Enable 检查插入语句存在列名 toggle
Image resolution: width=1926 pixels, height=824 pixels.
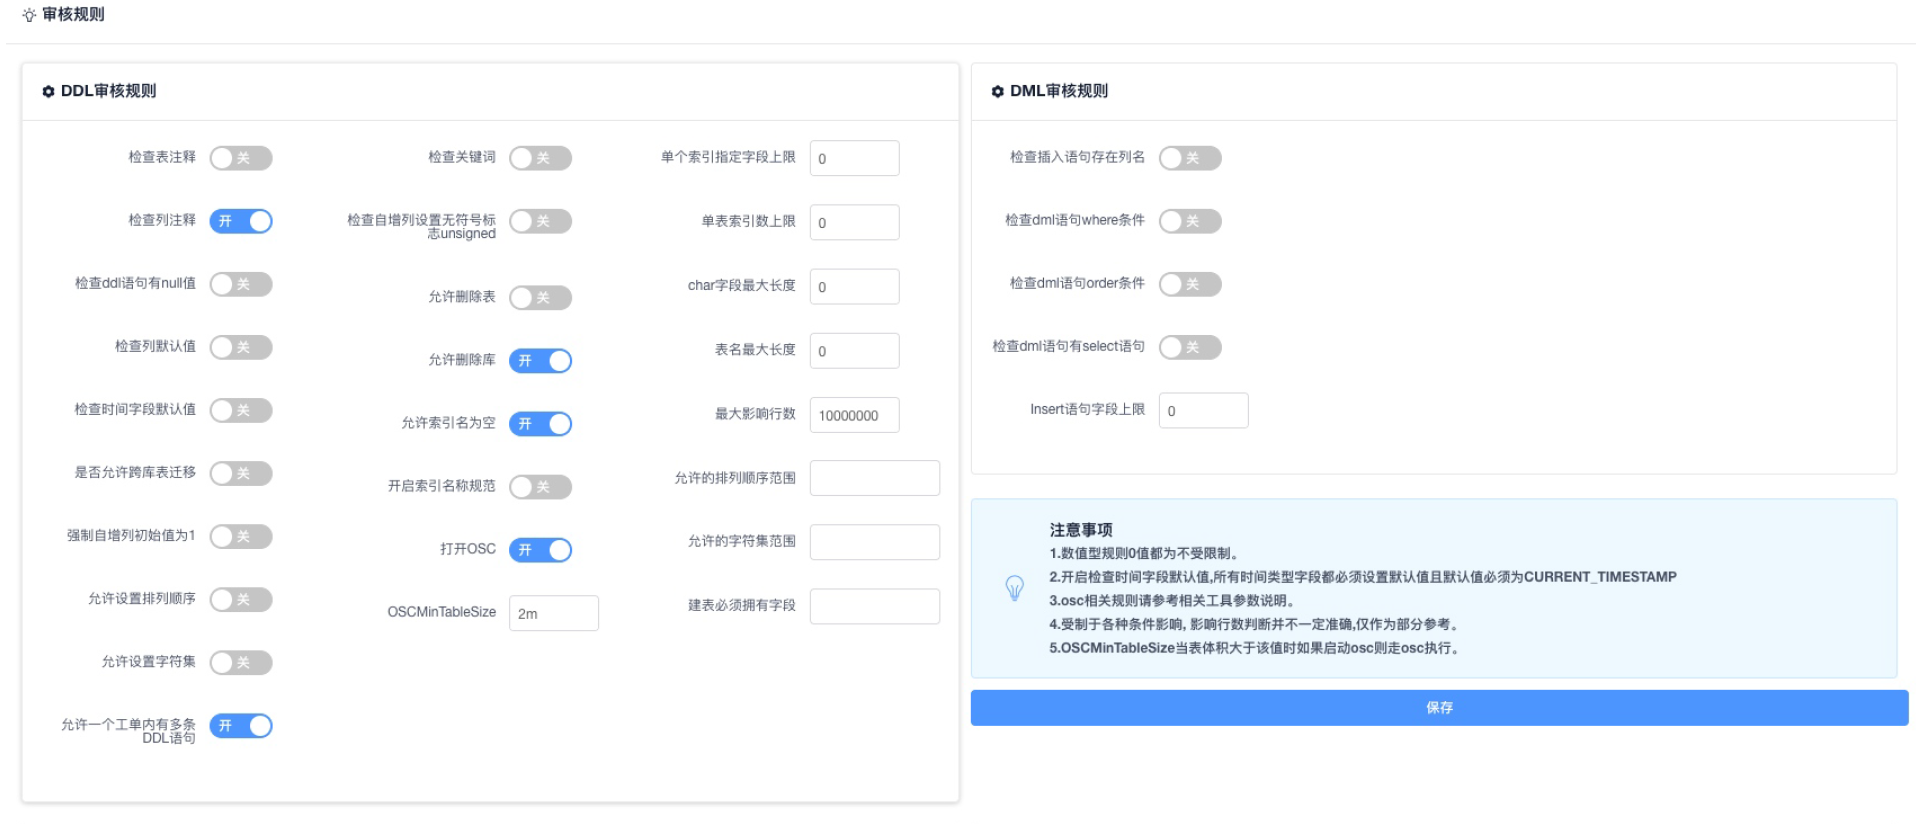pyautogui.click(x=1190, y=158)
